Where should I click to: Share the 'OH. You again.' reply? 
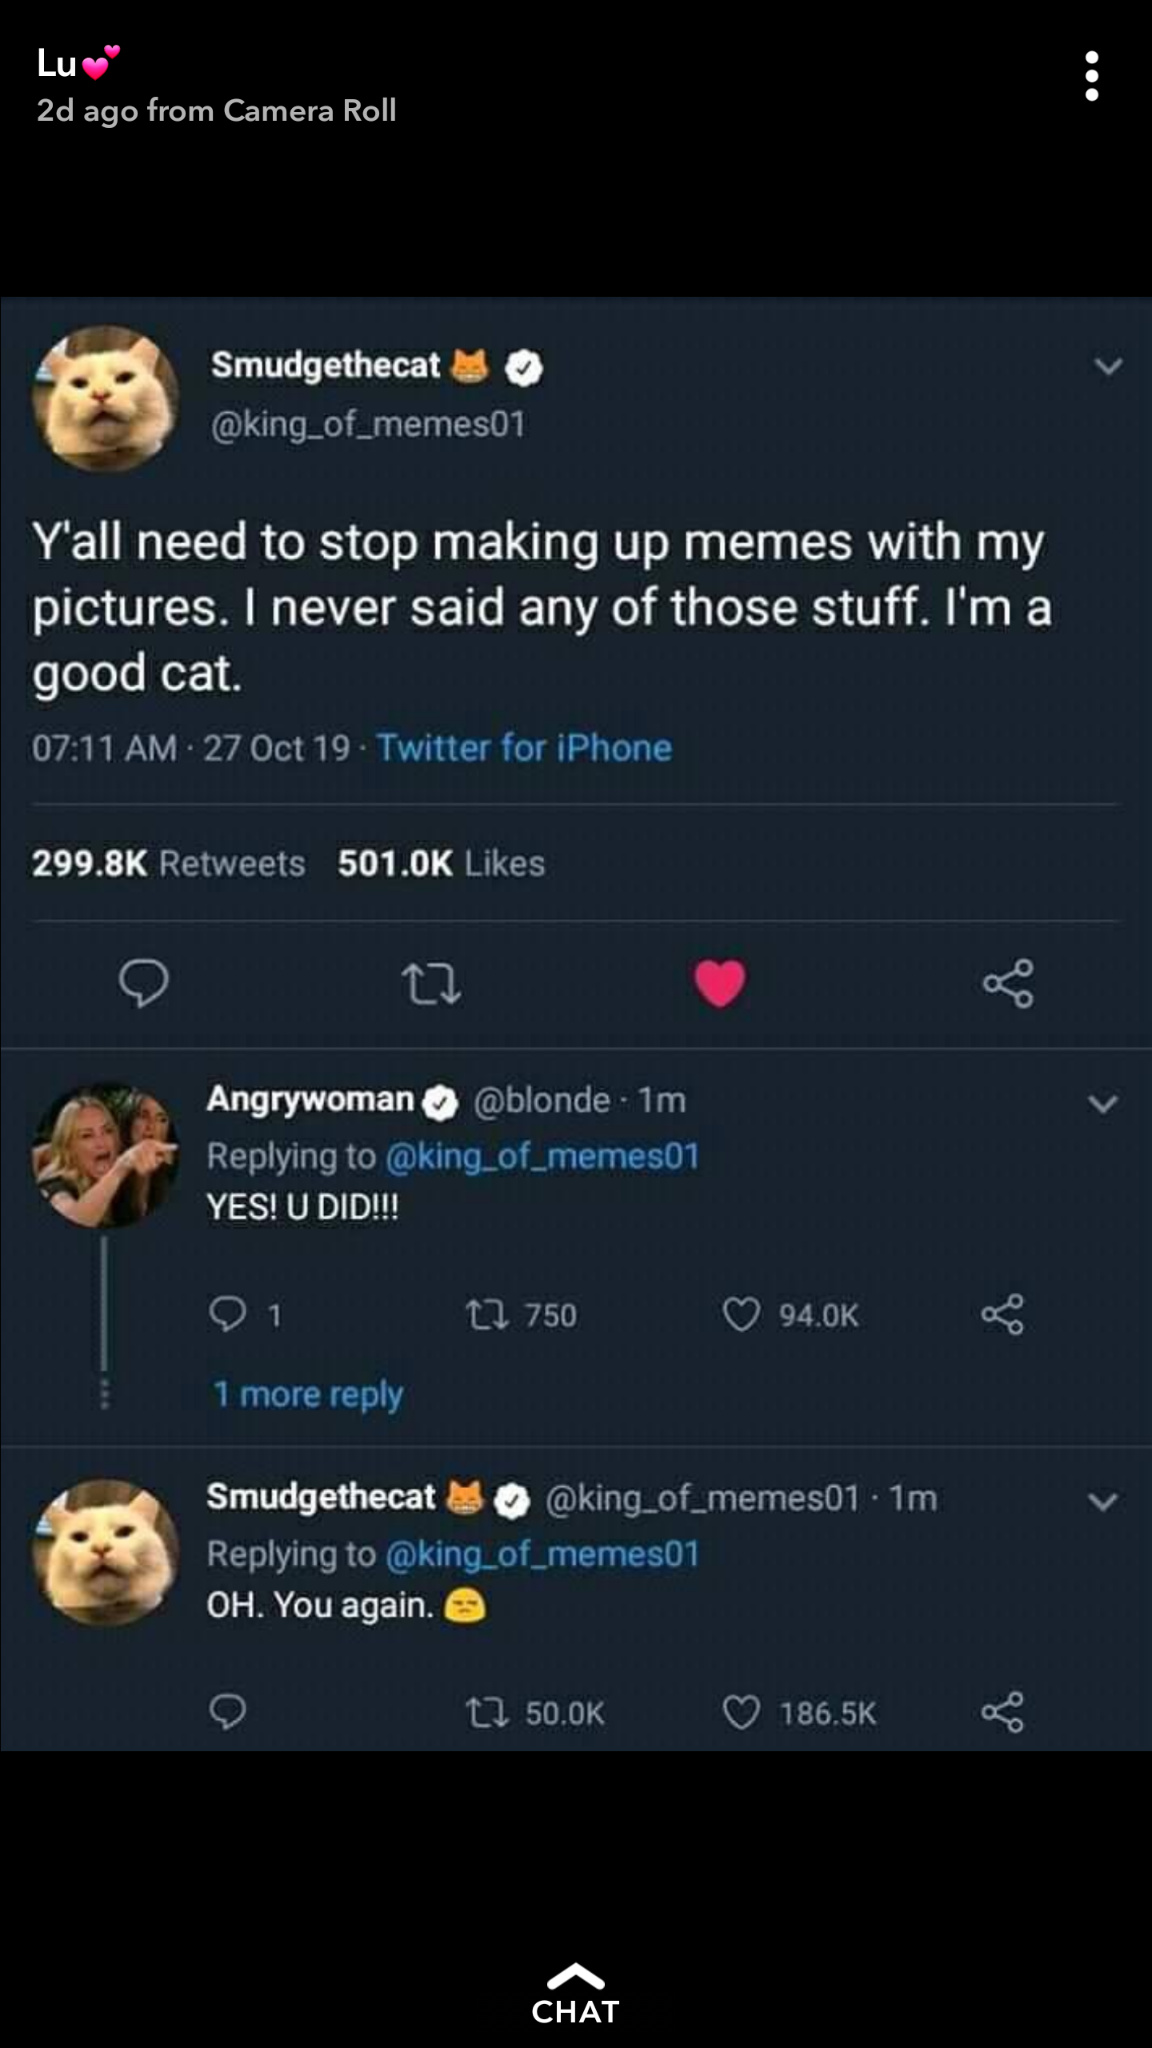click(1002, 1712)
